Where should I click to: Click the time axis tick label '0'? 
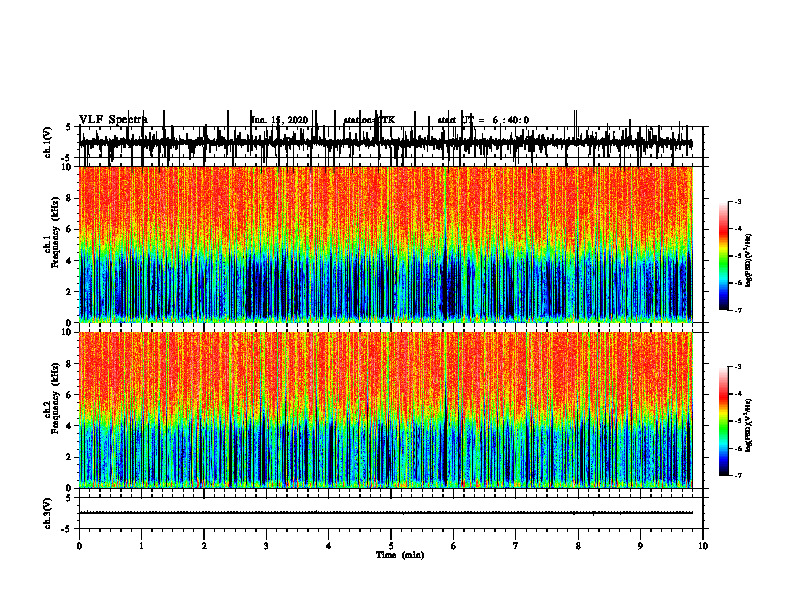coord(79,546)
